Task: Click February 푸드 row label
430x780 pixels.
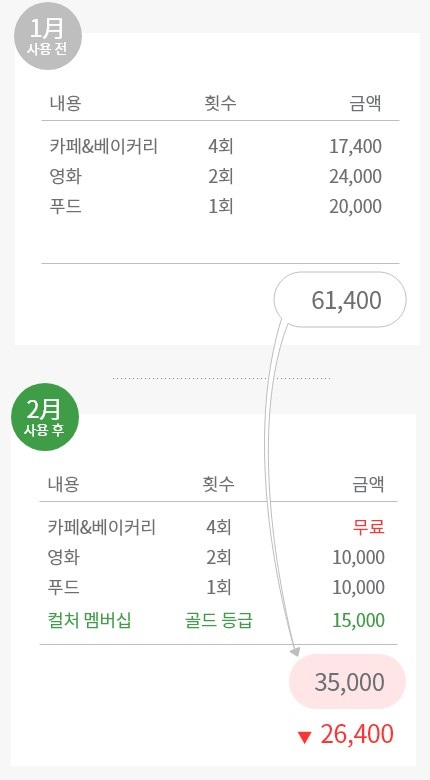Action: 64,587
